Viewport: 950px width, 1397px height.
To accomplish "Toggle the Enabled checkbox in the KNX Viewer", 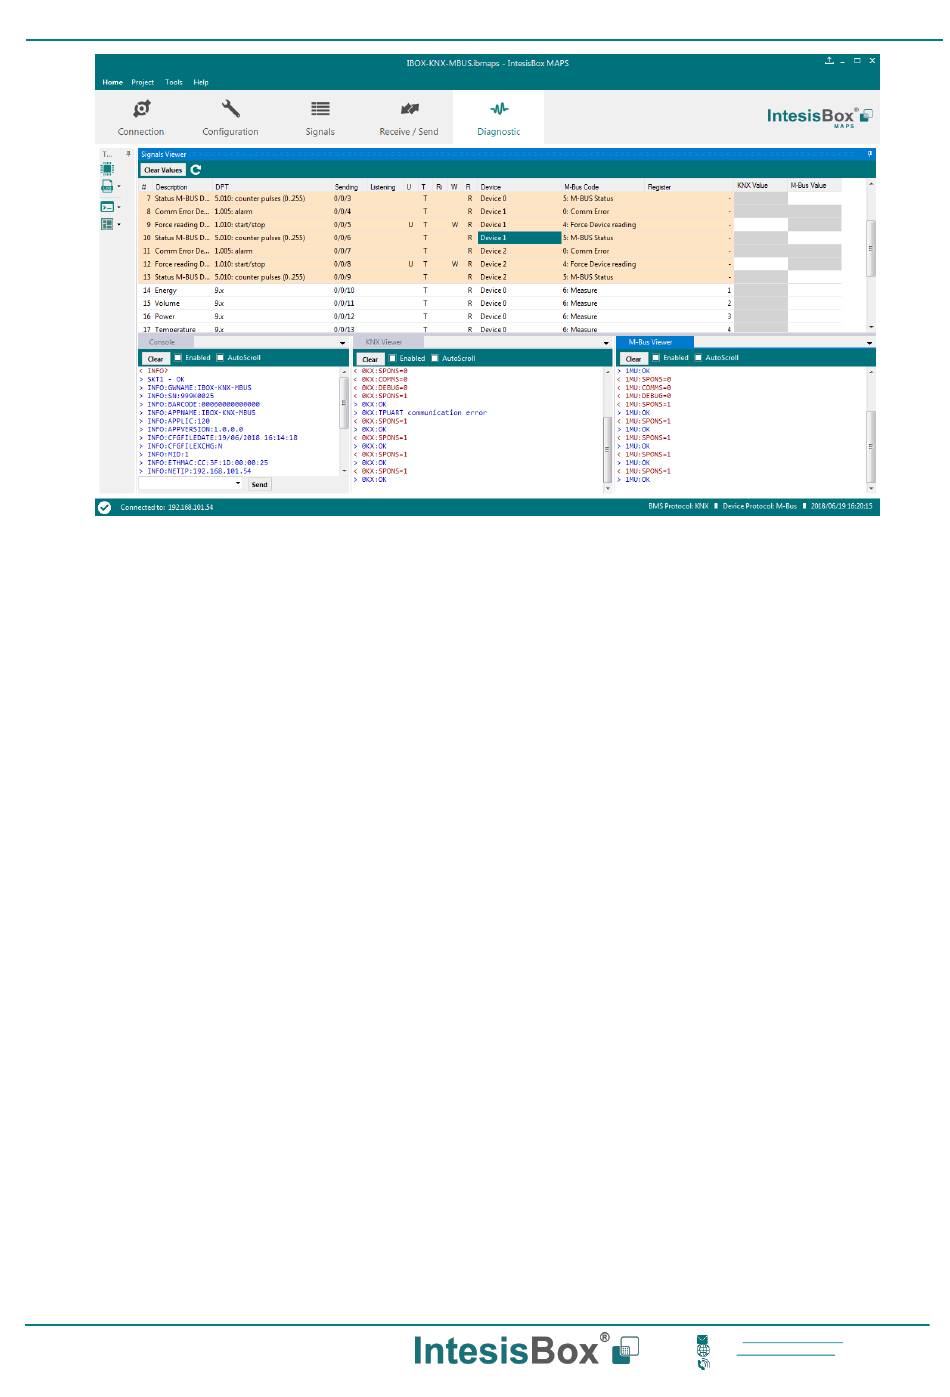I will (393, 358).
